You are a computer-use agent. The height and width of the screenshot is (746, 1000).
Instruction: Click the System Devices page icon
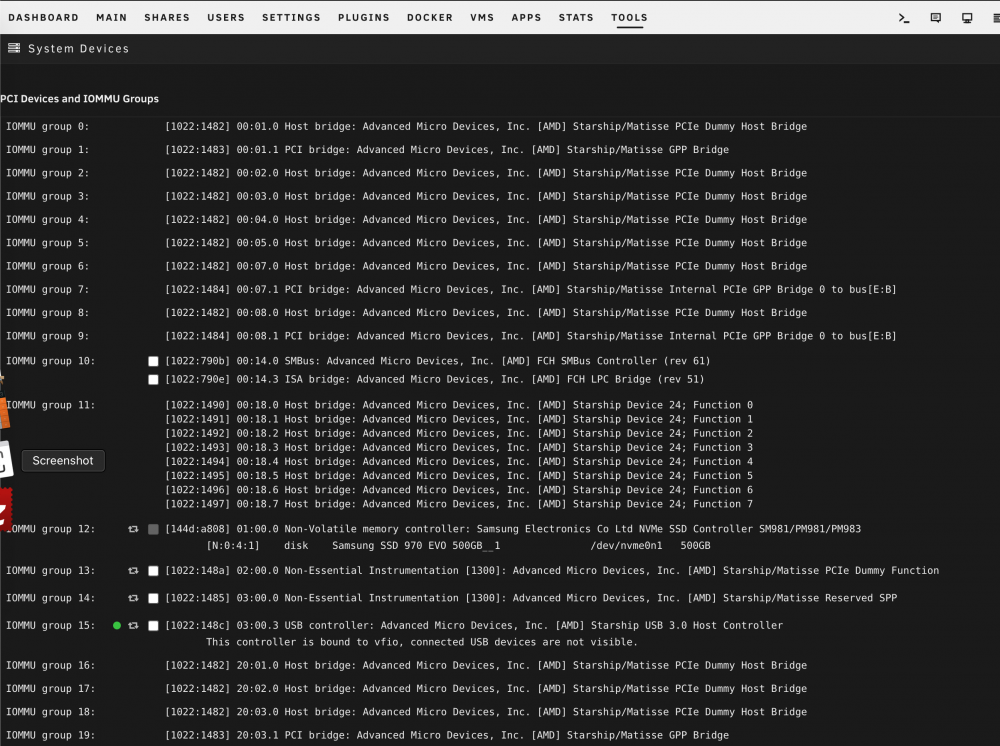pos(14,48)
